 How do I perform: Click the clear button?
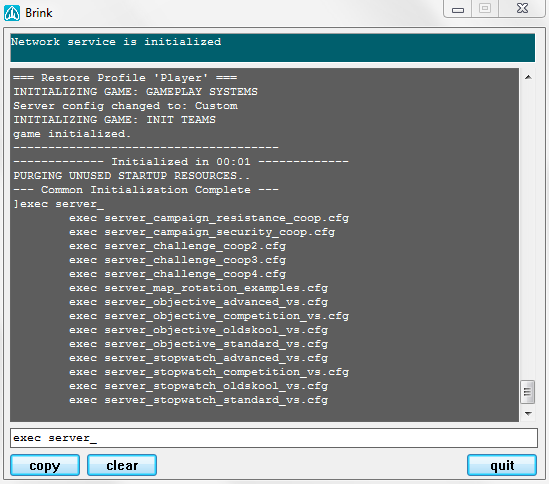pyautogui.click(x=122, y=465)
